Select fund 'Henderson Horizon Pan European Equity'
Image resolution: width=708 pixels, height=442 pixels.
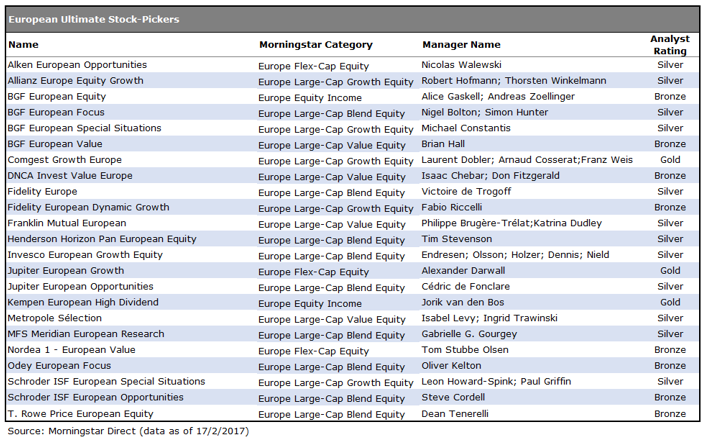pos(102,239)
